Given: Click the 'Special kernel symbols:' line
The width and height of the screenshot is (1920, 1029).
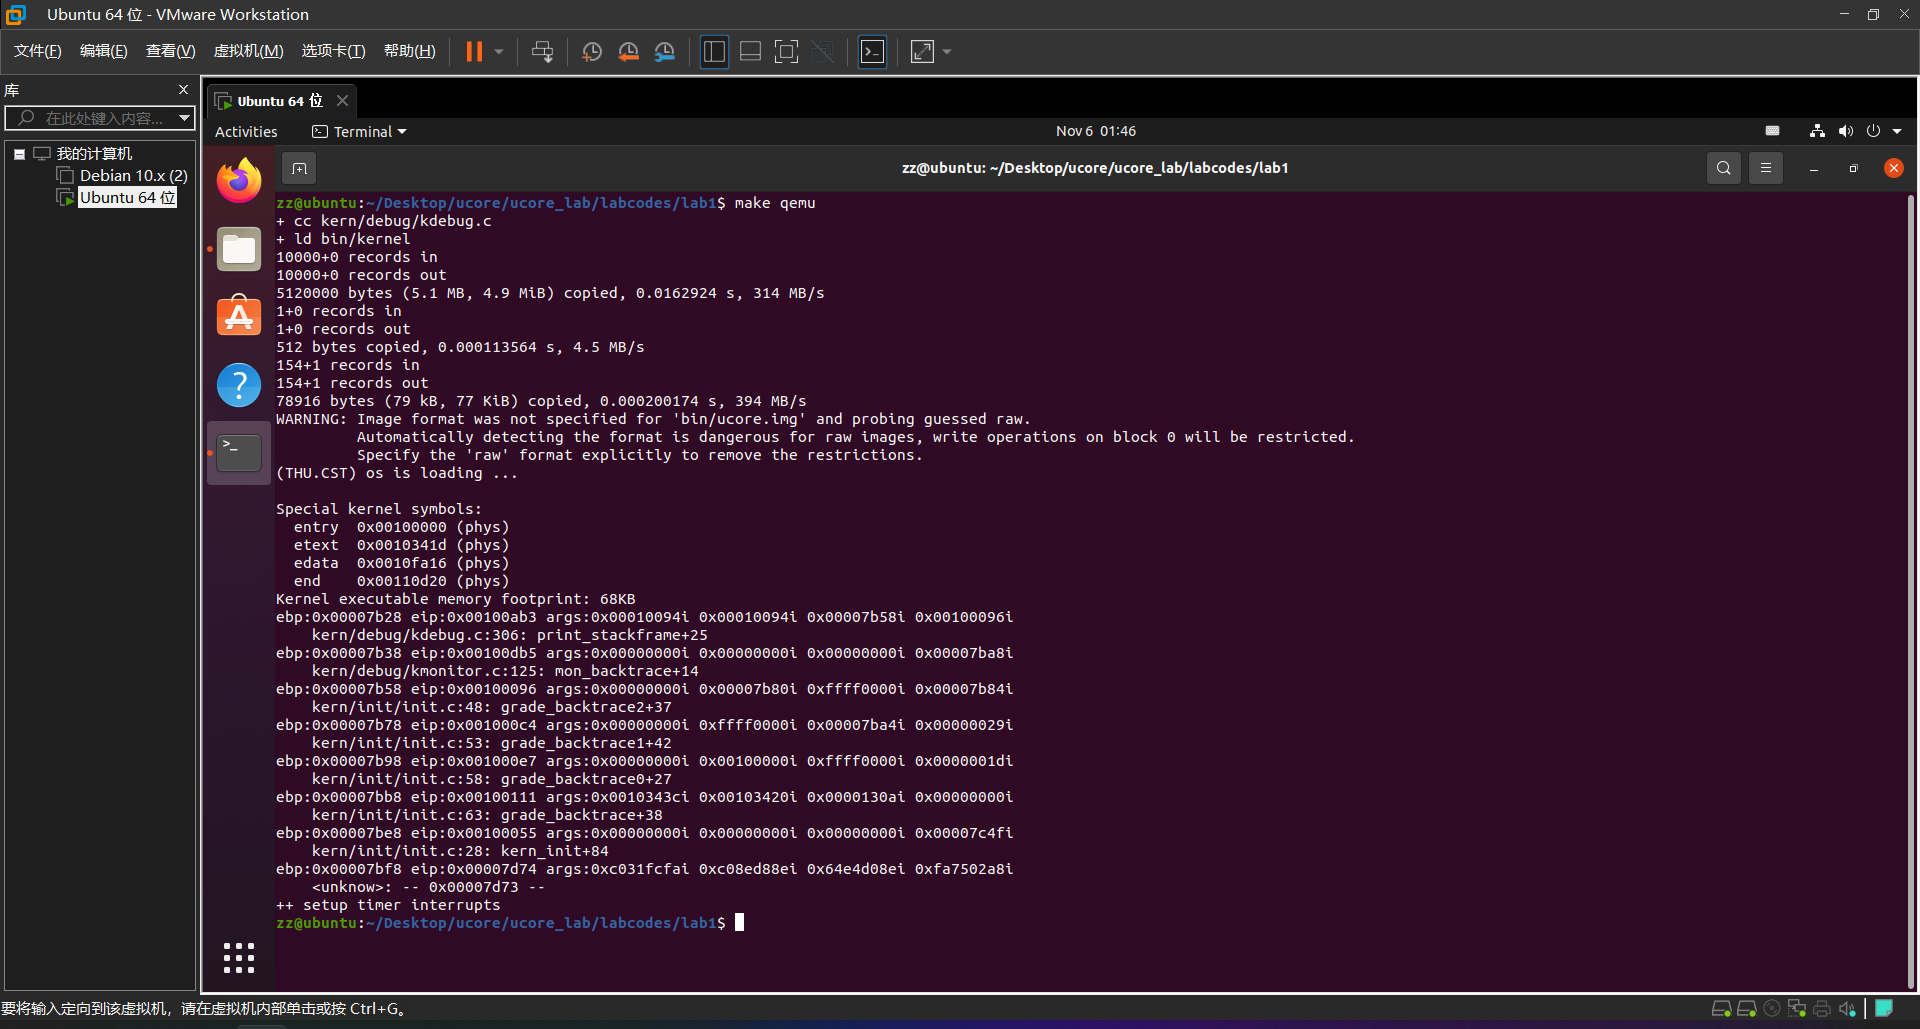Looking at the screenshot, I should tap(379, 509).
